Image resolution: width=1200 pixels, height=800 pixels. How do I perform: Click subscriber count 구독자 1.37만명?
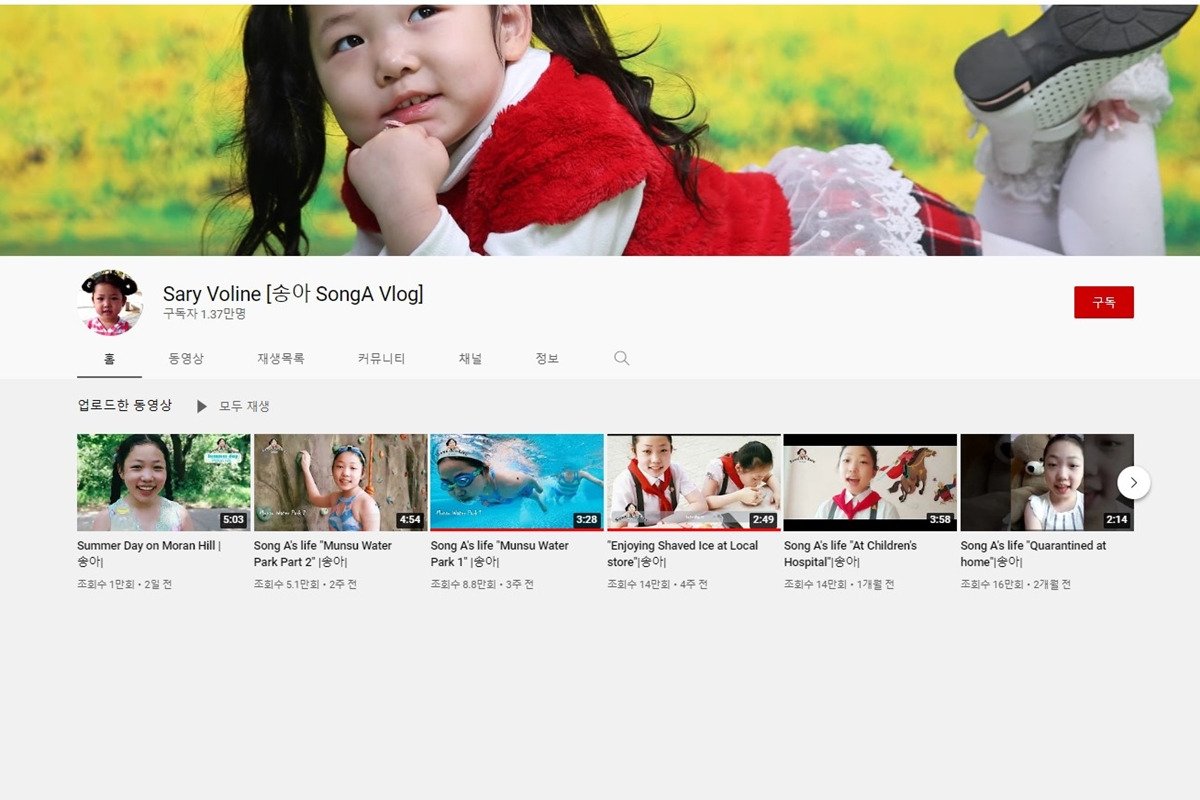[205, 314]
